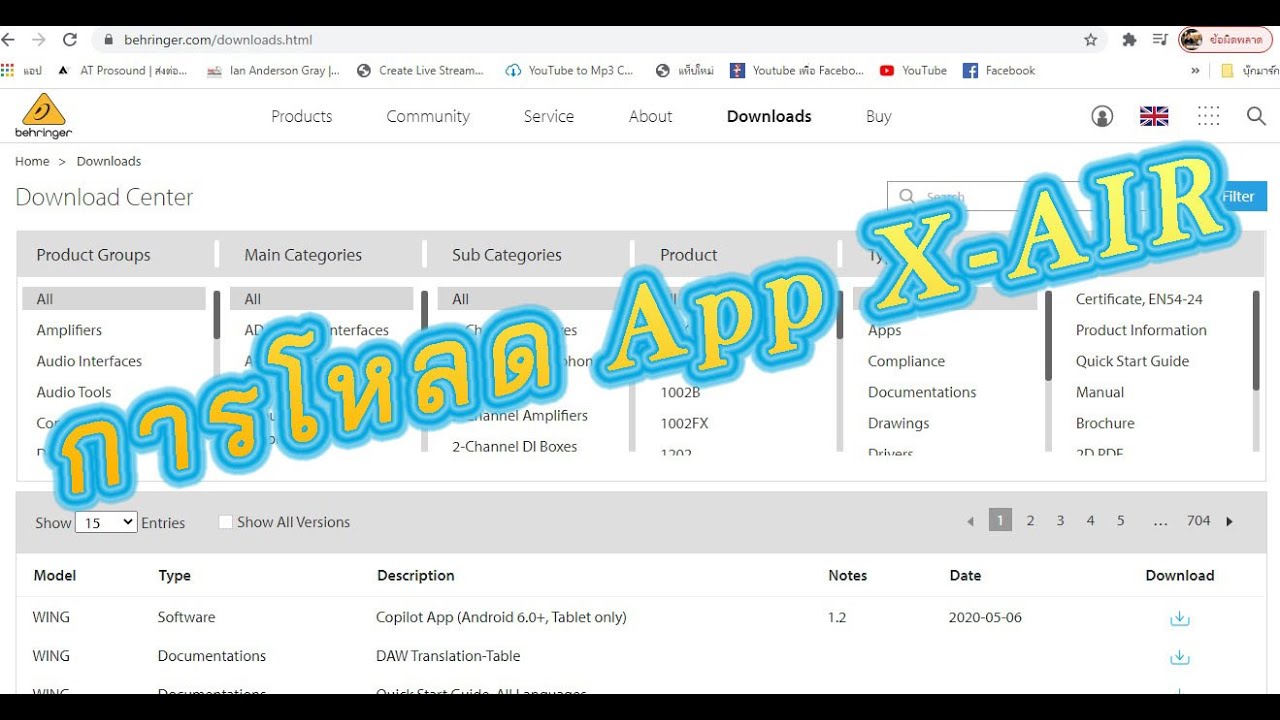
Task: Jump to last page 704
Action: [x=1198, y=520]
